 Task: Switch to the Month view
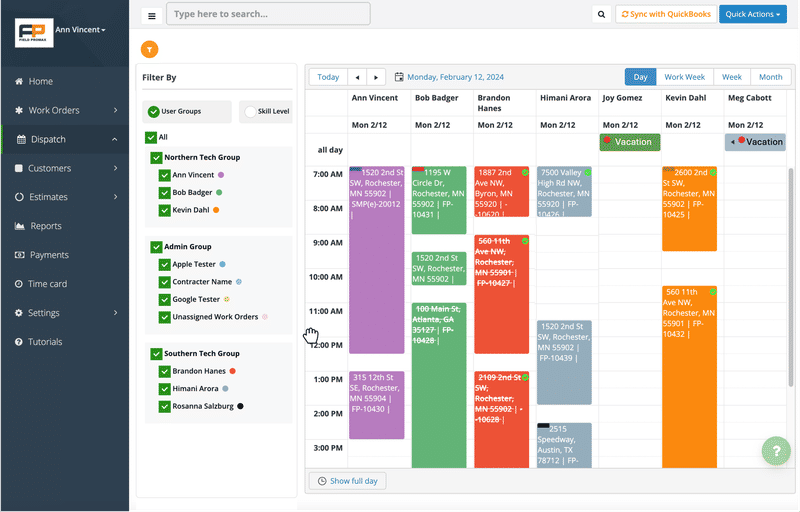[770, 77]
